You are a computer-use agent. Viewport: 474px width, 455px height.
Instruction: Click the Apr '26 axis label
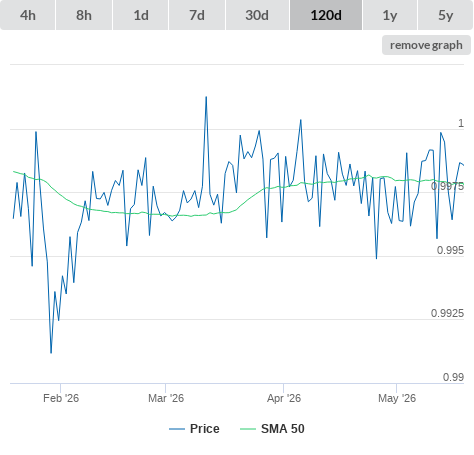(284, 398)
